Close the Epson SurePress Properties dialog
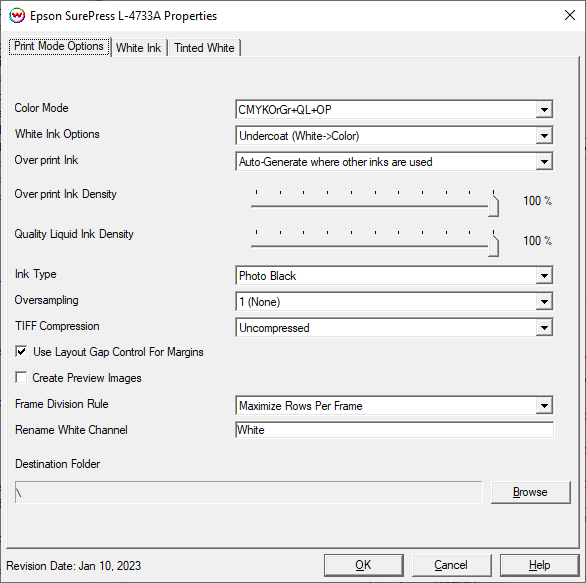Viewport: 586px width, 583px height. click(570, 15)
